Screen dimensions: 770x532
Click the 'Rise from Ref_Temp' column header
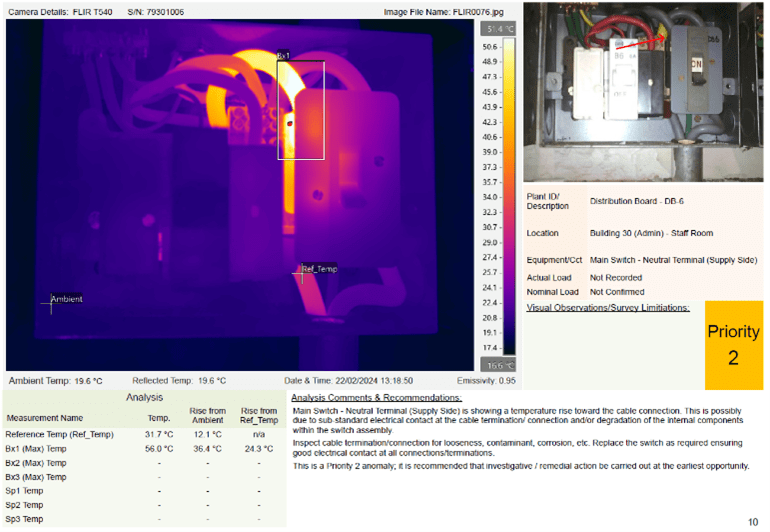[259, 416]
